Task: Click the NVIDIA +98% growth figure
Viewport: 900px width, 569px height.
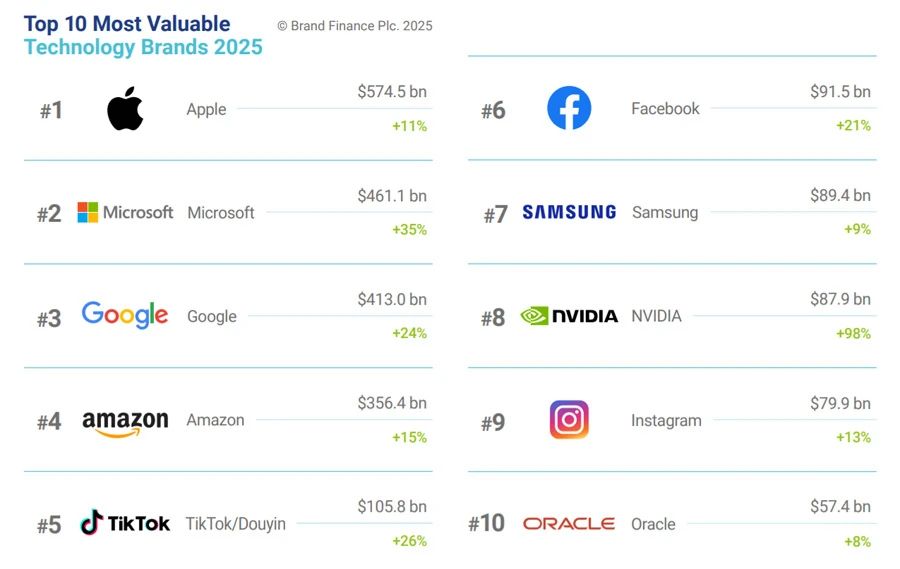Action: [x=853, y=334]
